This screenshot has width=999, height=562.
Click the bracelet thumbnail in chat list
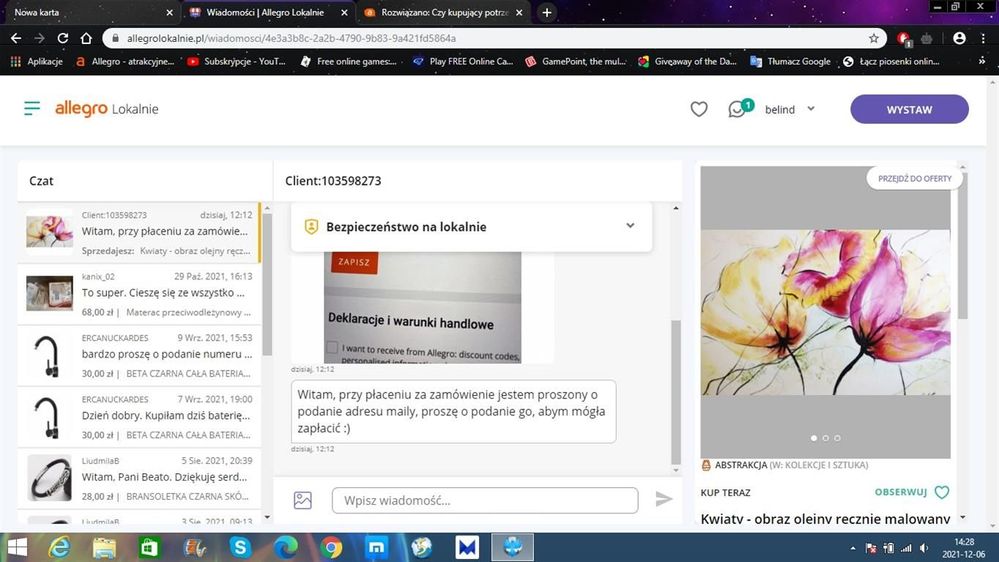point(50,478)
